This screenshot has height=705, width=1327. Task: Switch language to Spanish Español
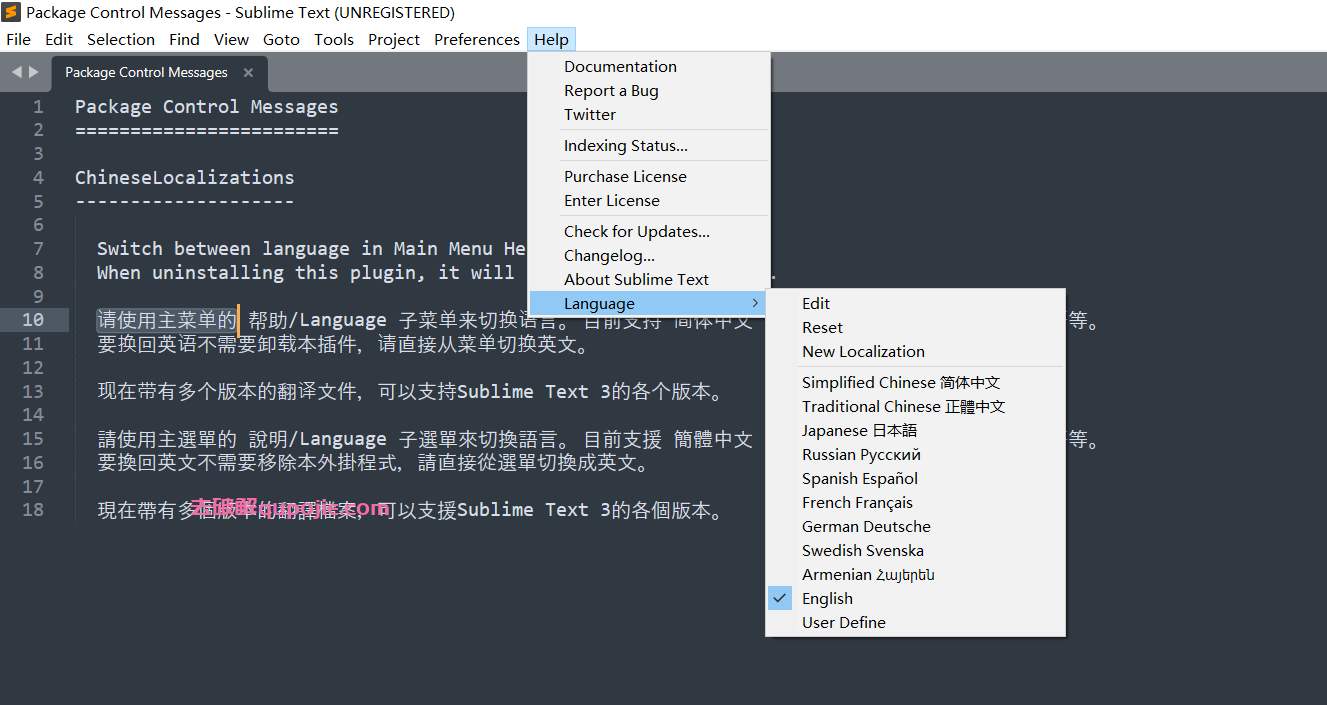[x=915, y=478]
